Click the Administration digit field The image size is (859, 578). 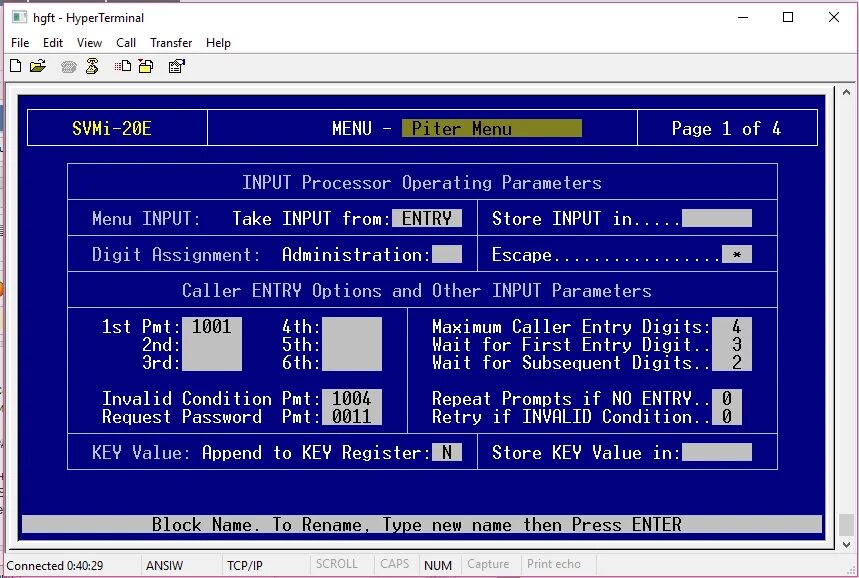click(446, 254)
